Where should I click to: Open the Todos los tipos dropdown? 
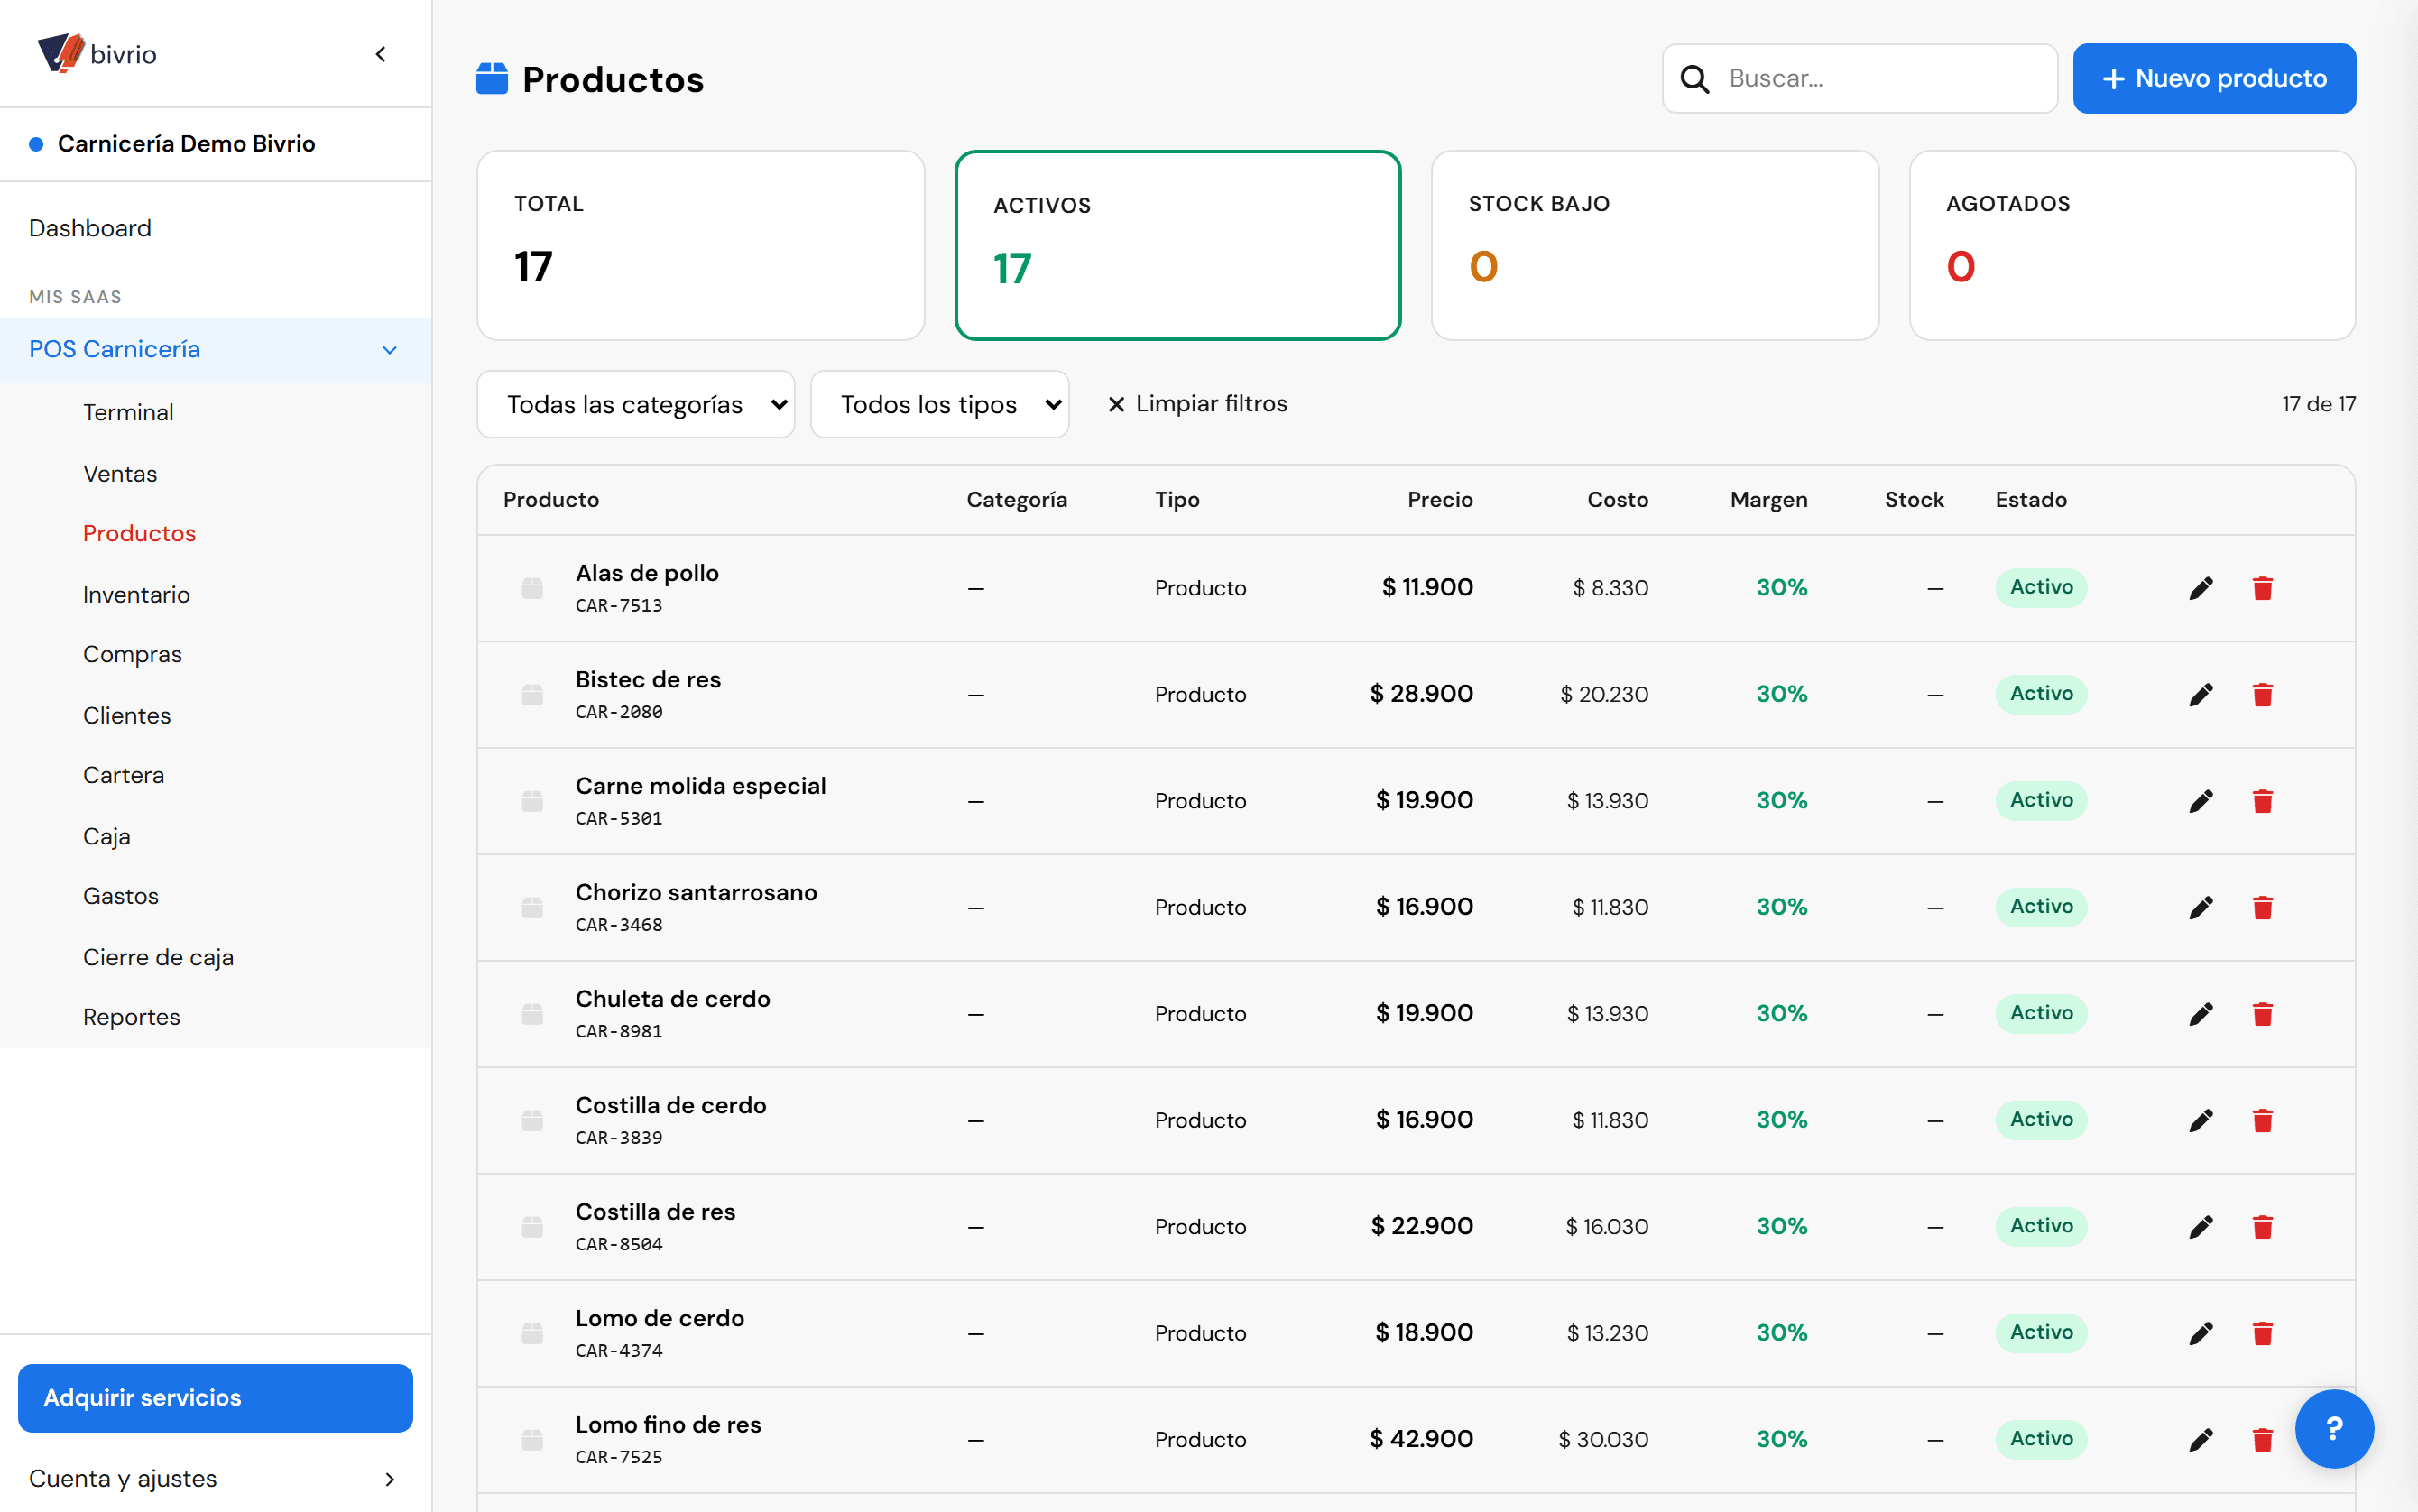939,404
